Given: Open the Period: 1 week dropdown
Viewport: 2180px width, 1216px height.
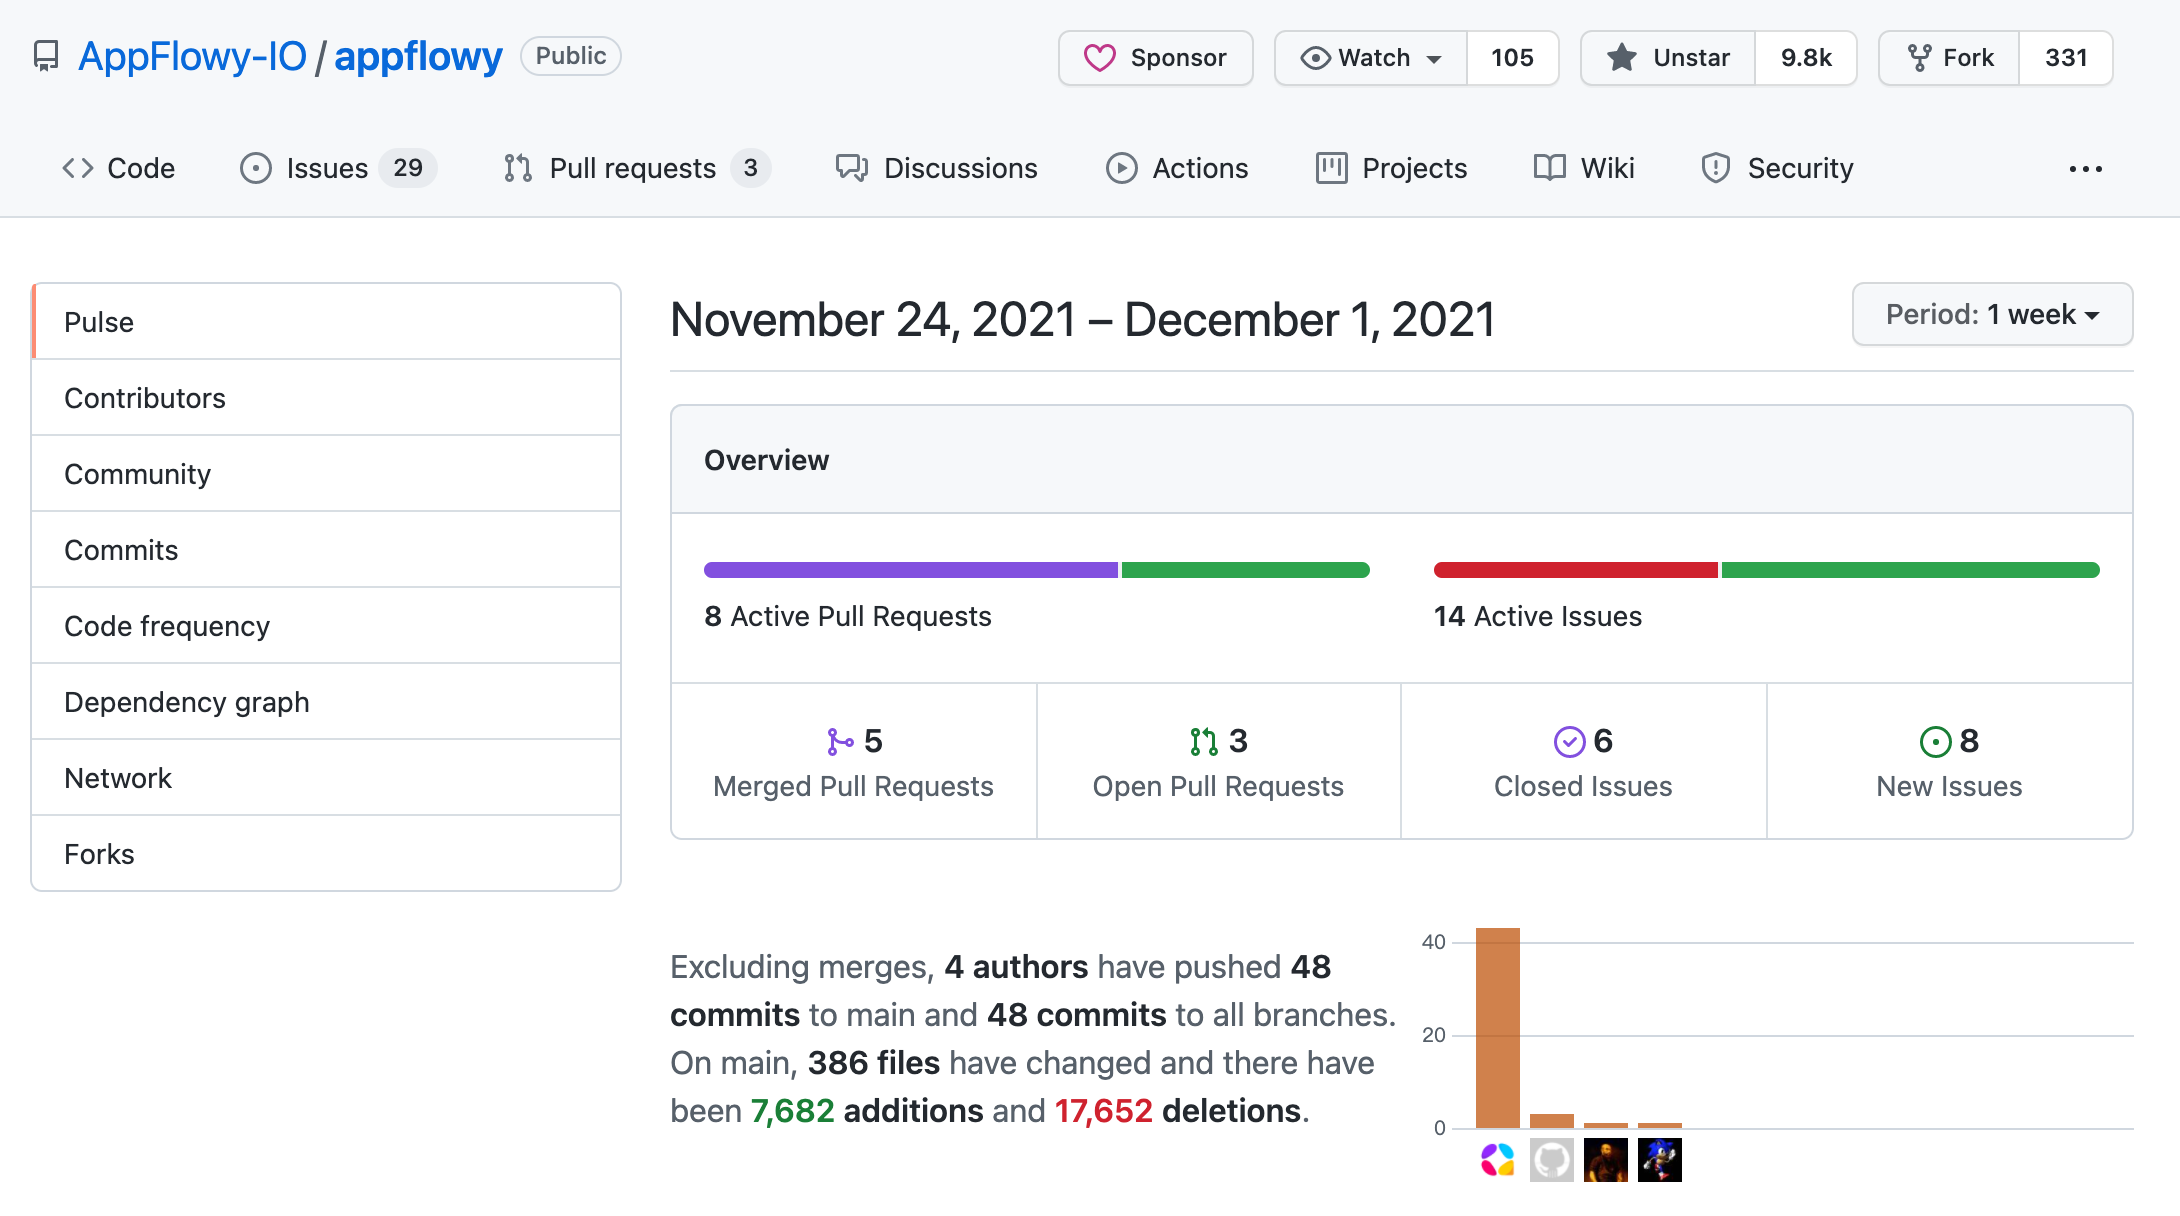Looking at the screenshot, I should [1992, 314].
